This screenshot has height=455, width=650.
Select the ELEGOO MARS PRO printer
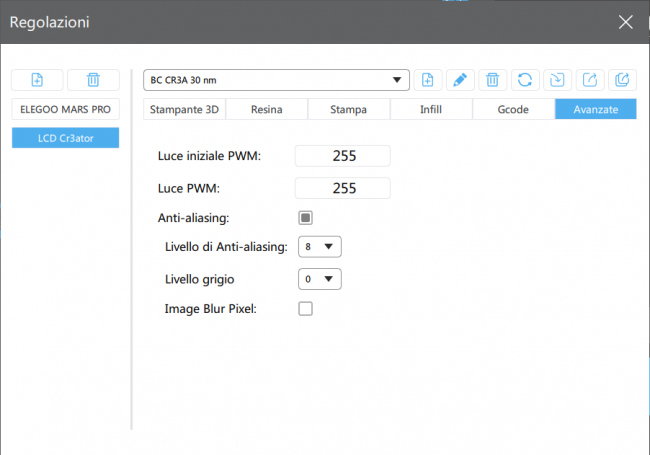pyautogui.click(x=65, y=109)
